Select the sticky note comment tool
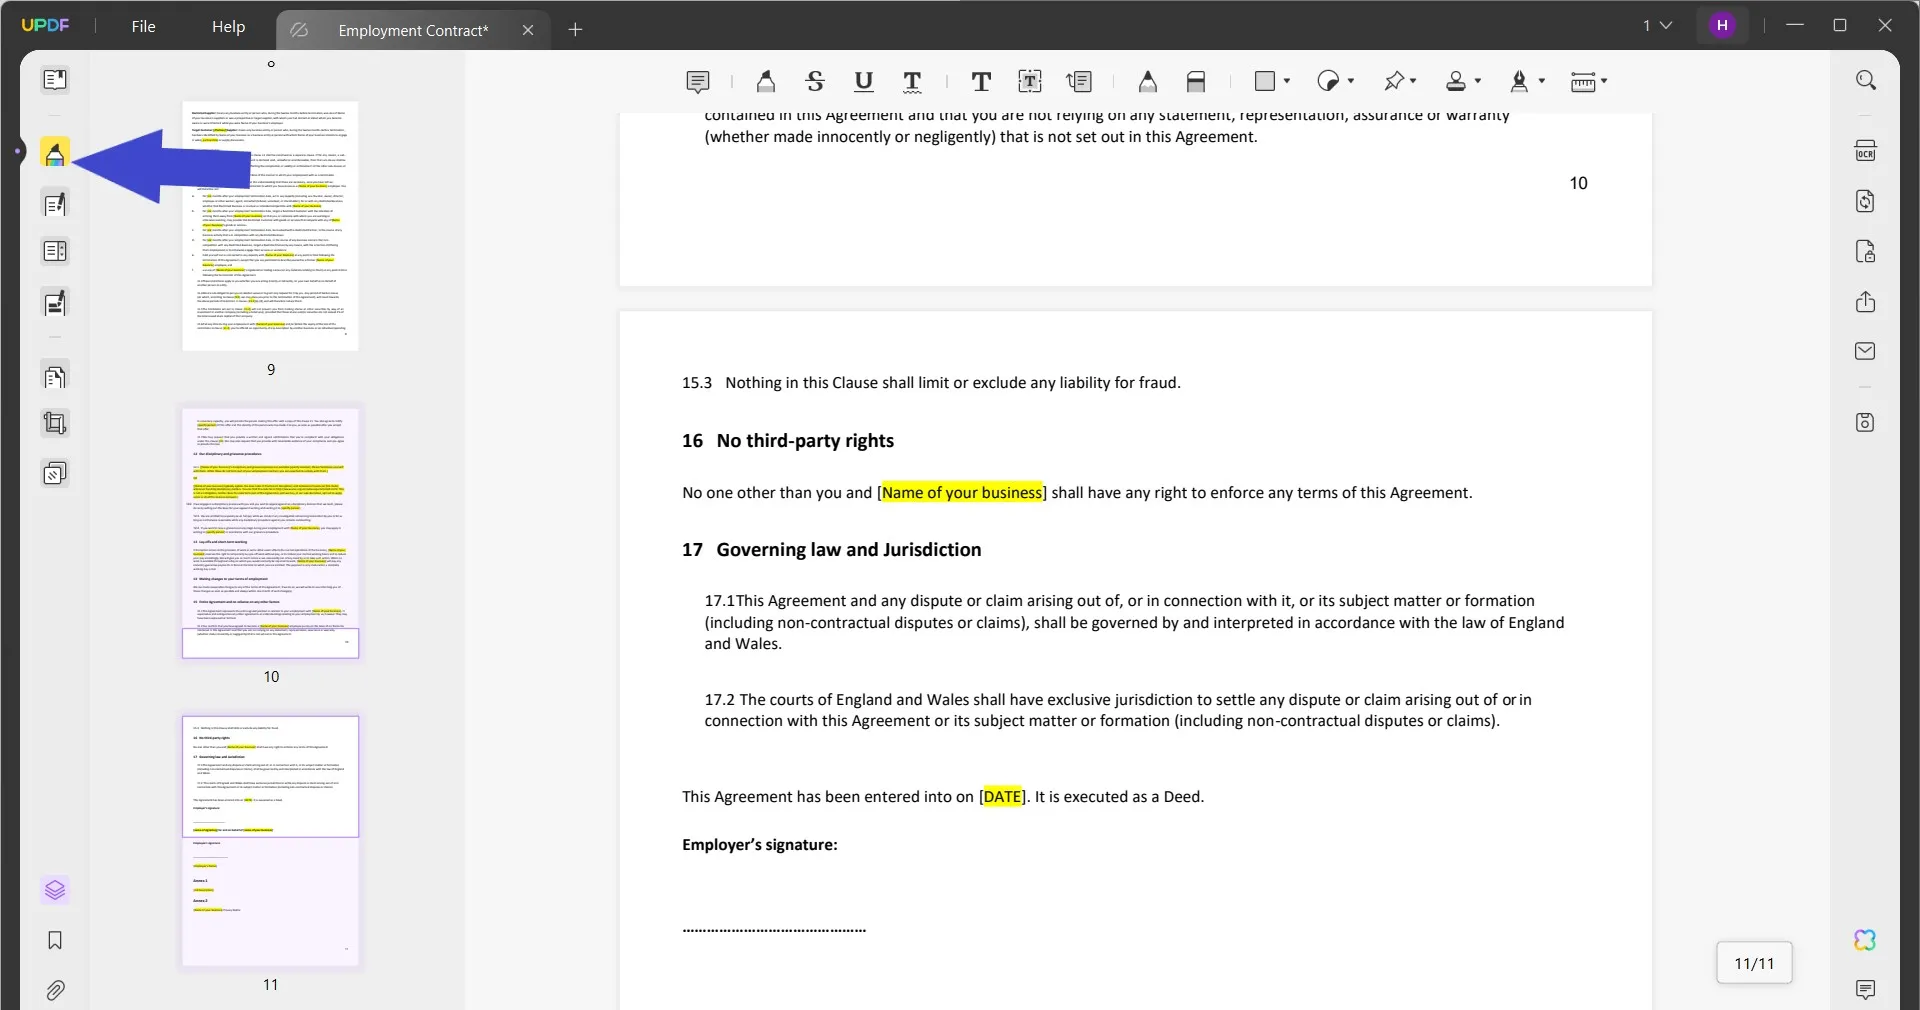Screen dimensions: 1920x1010 pyautogui.click(x=698, y=82)
